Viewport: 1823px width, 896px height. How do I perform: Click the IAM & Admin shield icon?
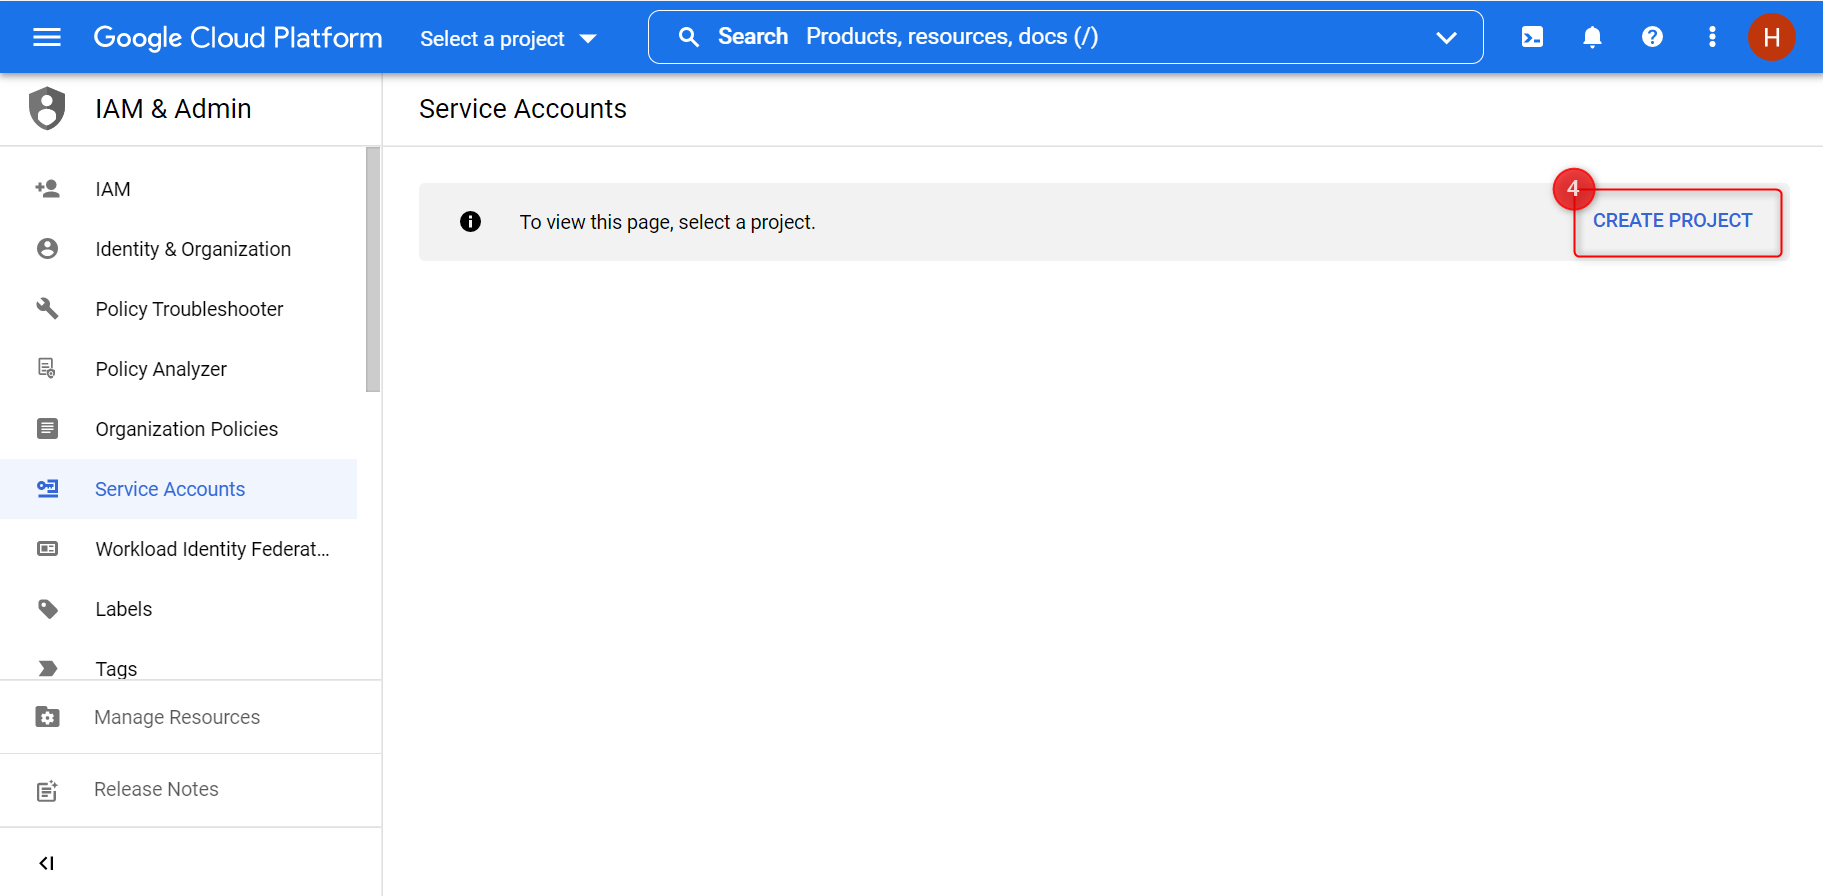47,108
